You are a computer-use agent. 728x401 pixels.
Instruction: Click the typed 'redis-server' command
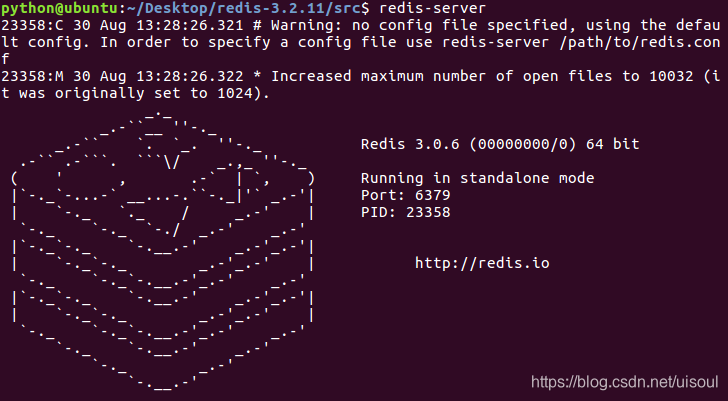pyautogui.click(x=433, y=8)
